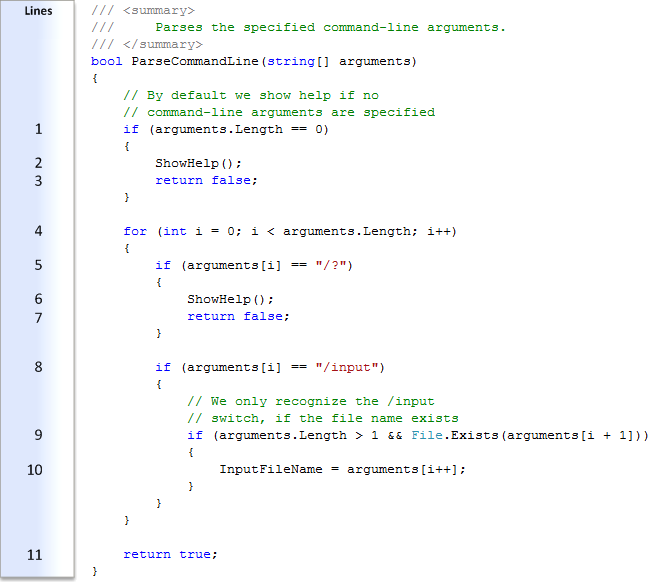Click the first ShowHelp() call
The width and height of the screenshot is (666, 582).
coord(198,164)
